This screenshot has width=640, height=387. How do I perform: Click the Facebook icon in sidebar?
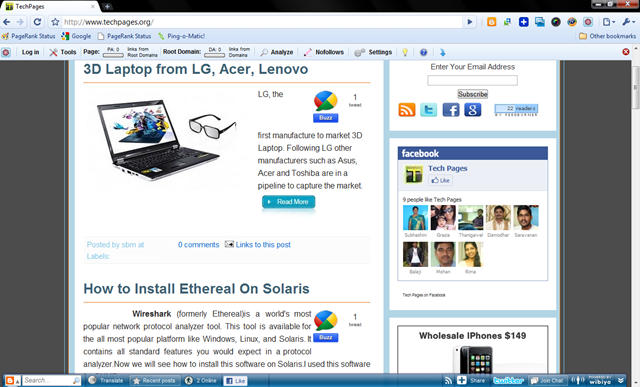[451, 110]
